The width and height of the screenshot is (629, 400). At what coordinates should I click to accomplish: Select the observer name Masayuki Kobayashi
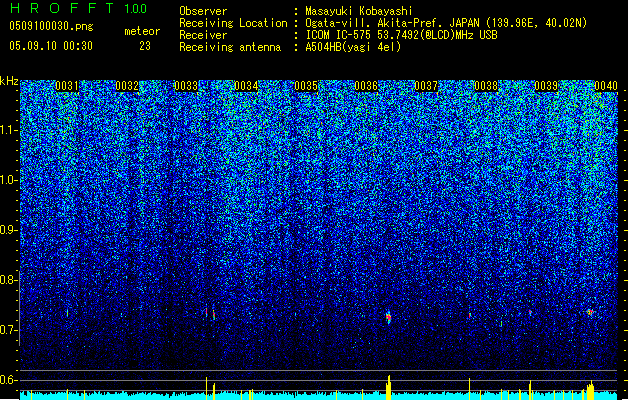pos(359,11)
